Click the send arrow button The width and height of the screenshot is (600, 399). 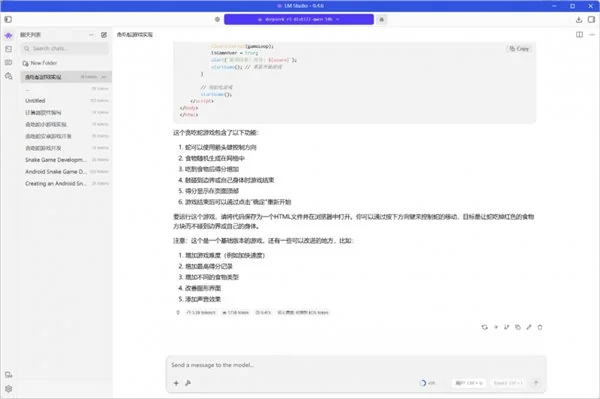tap(536, 383)
